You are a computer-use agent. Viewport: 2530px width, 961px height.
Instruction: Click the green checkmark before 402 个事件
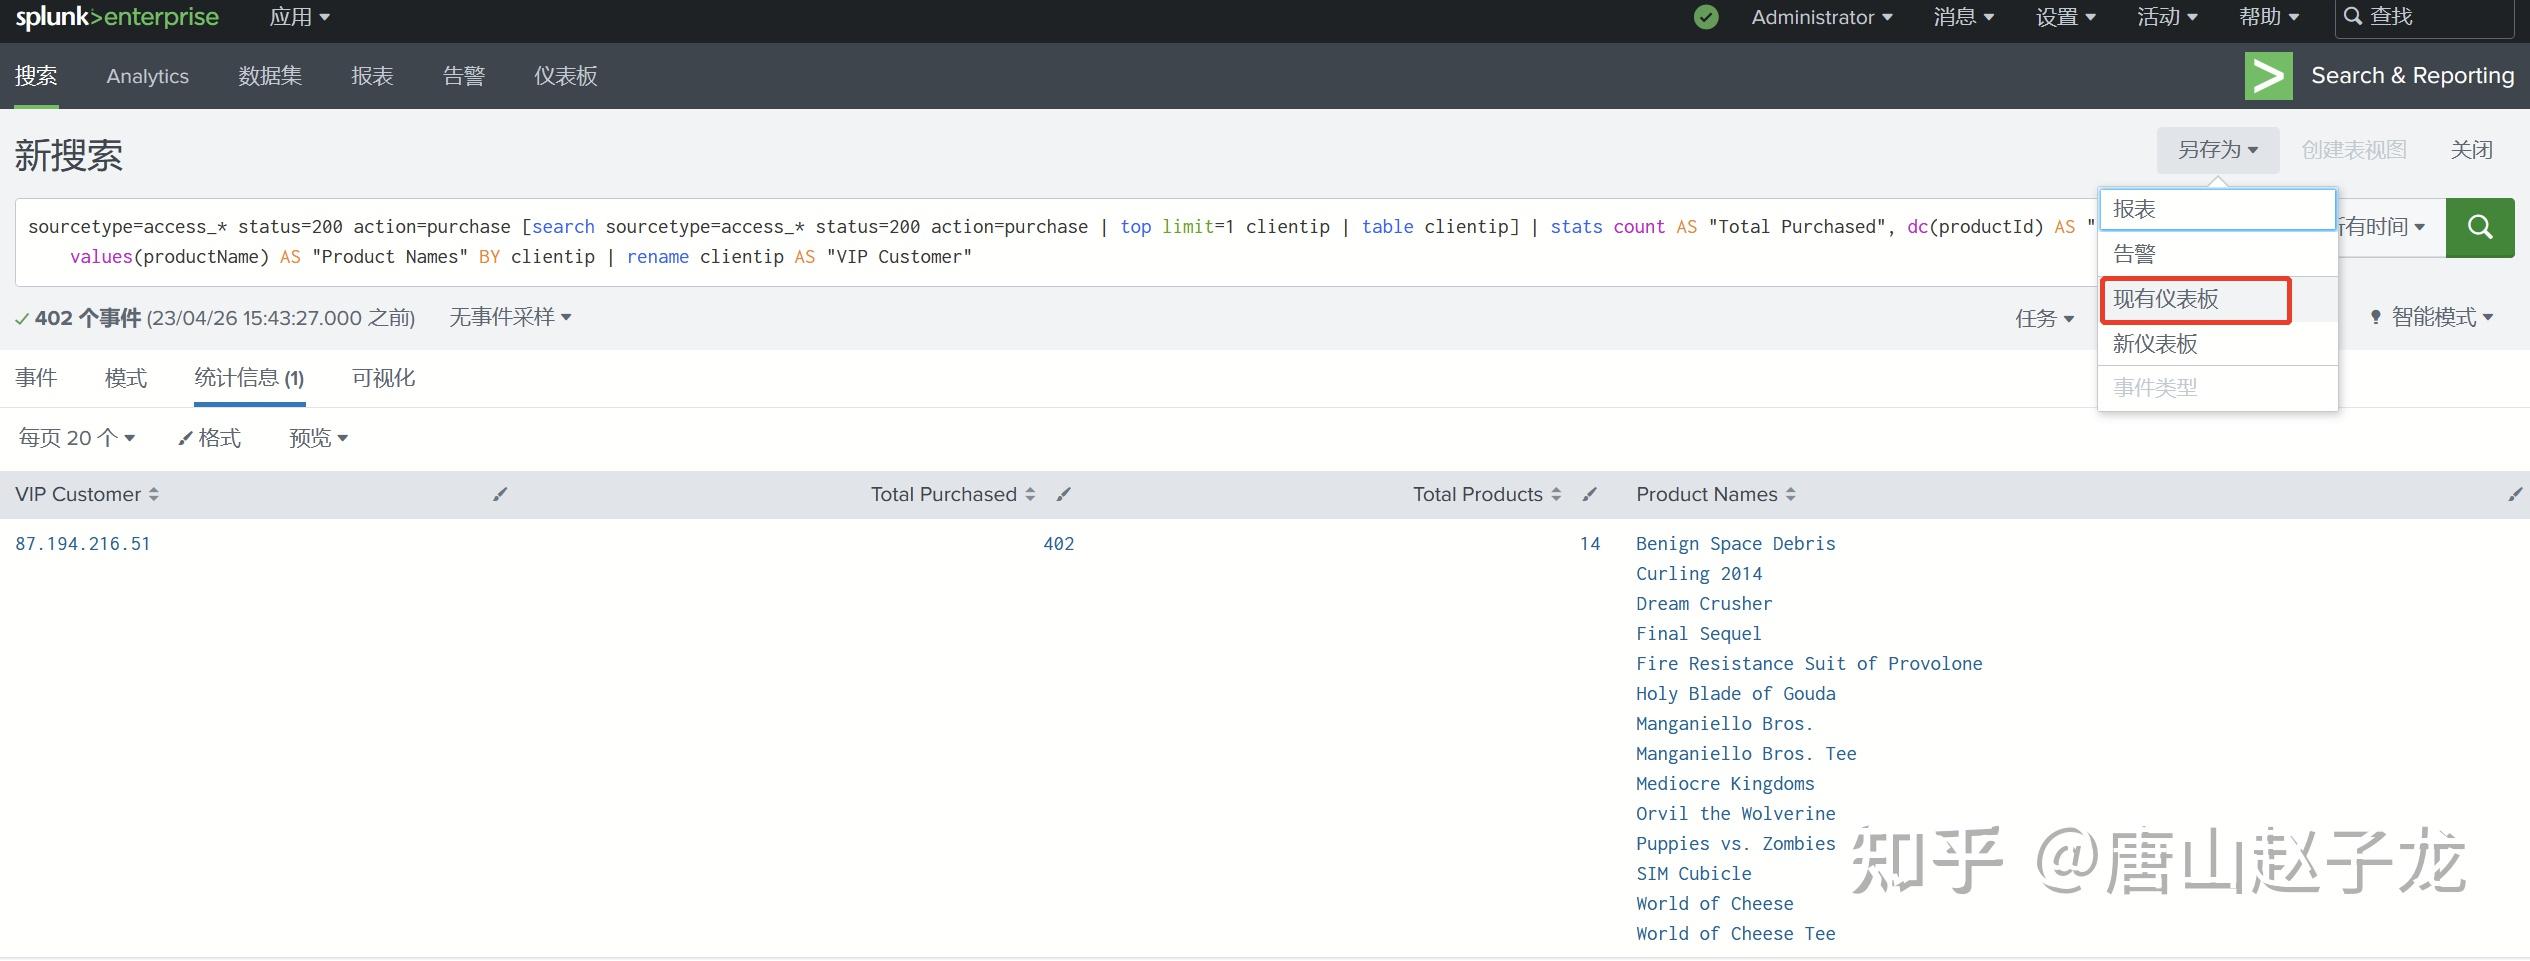pyautogui.click(x=20, y=318)
